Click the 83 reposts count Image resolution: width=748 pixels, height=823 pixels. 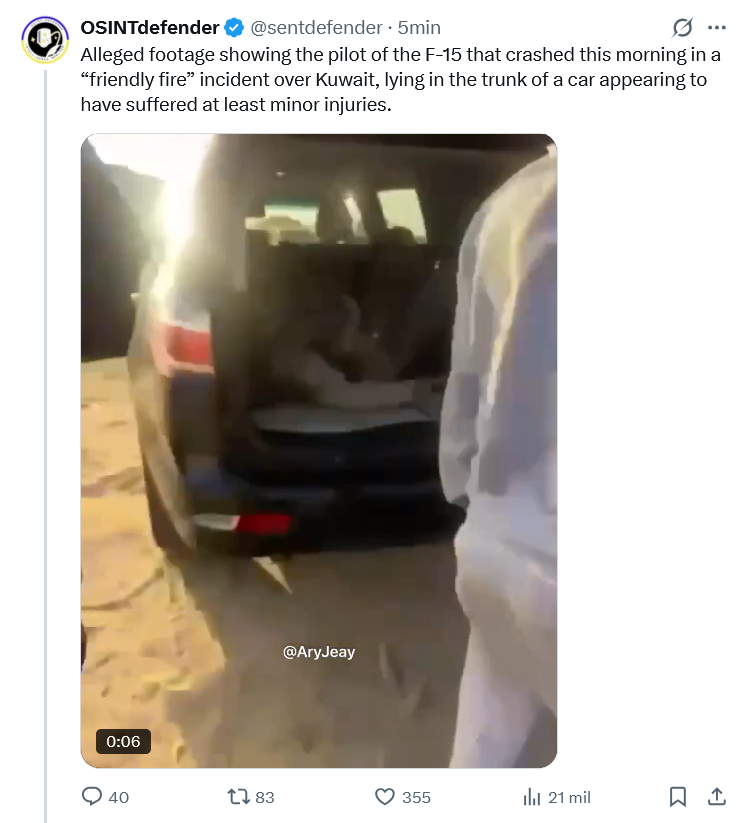[x=265, y=797]
